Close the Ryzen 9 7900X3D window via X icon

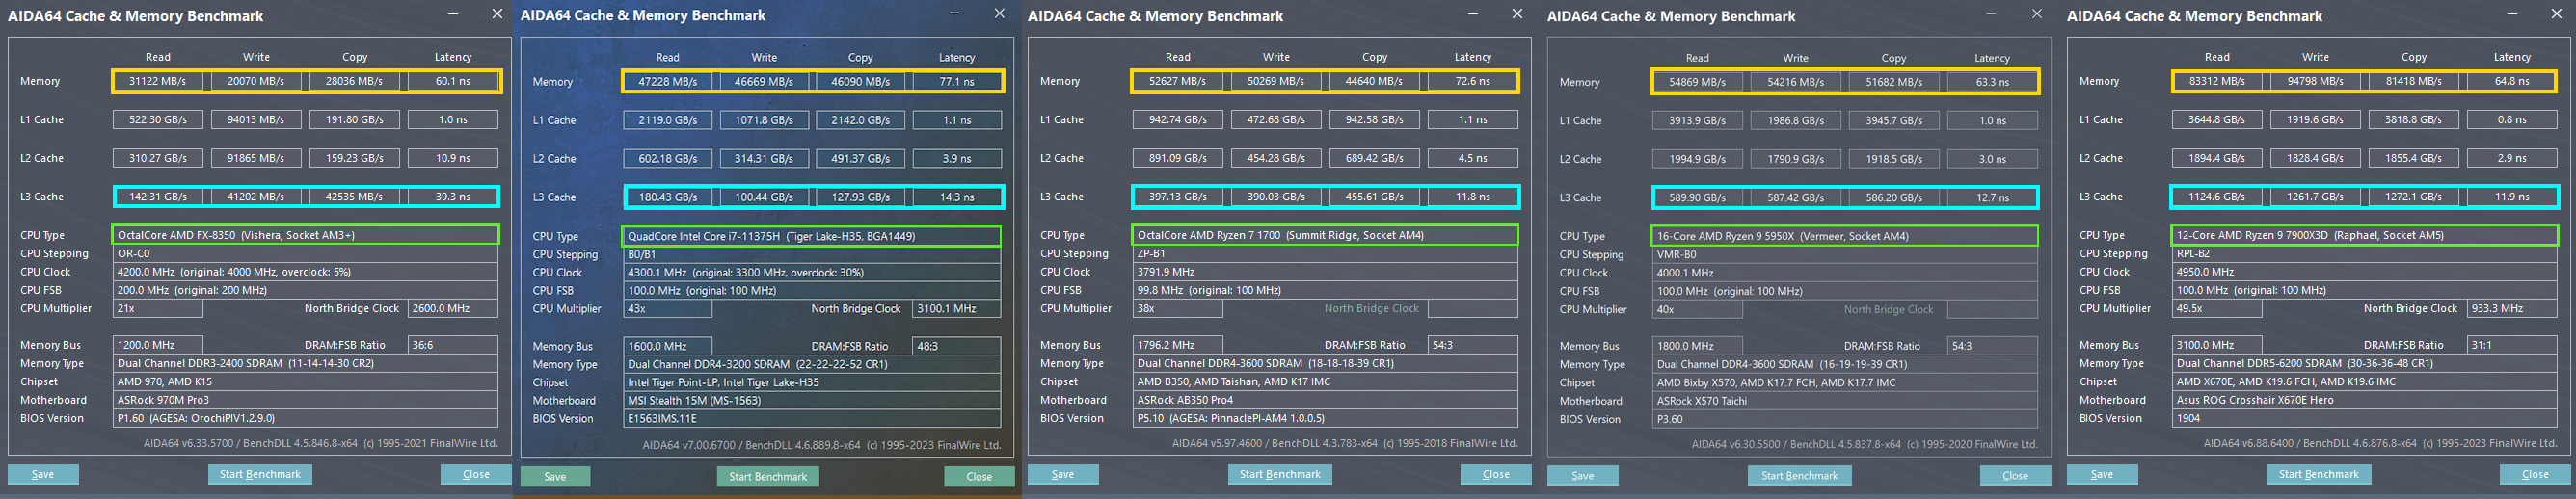point(2556,14)
